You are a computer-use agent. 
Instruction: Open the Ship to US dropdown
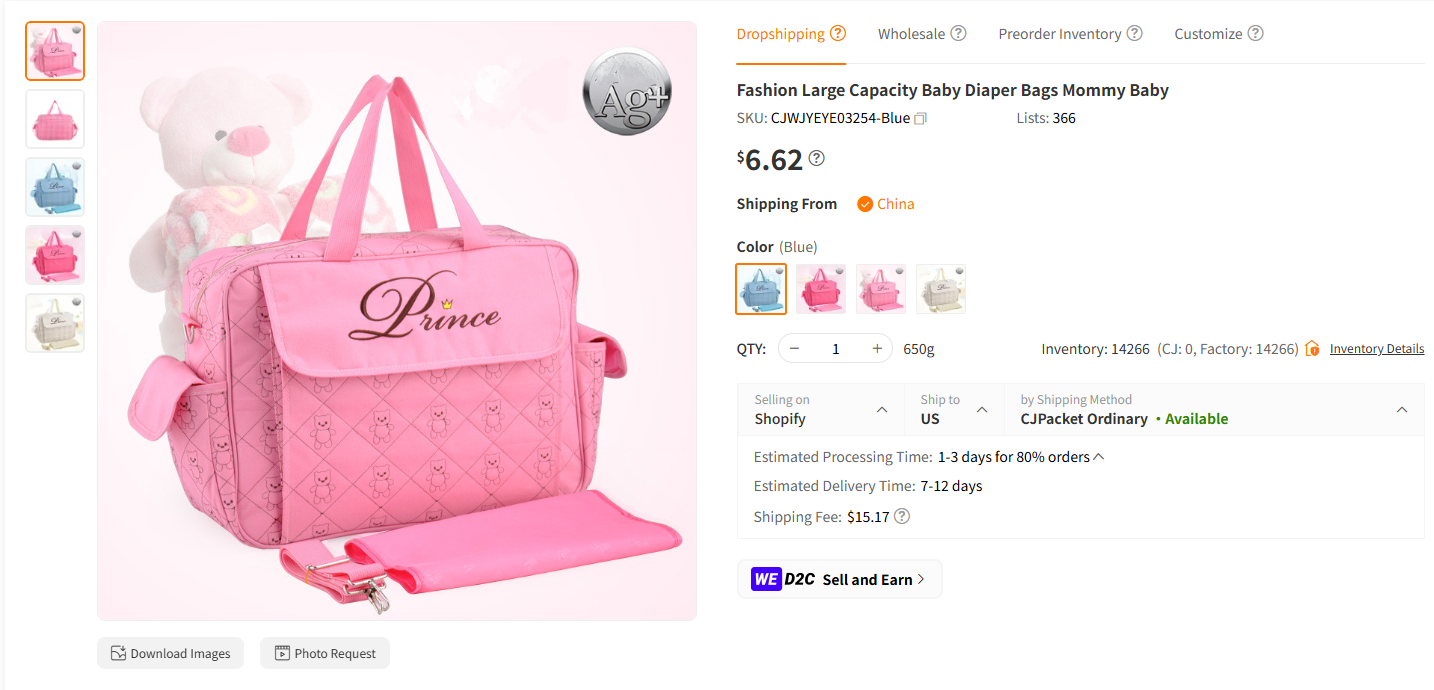pos(982,409)
